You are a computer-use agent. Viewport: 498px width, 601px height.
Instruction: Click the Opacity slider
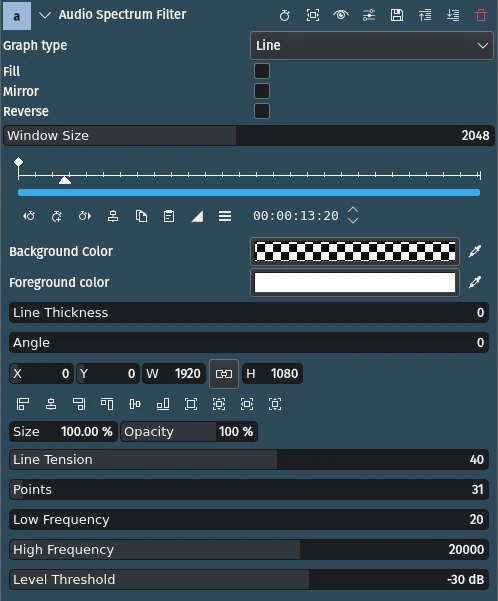click(189, 432)
